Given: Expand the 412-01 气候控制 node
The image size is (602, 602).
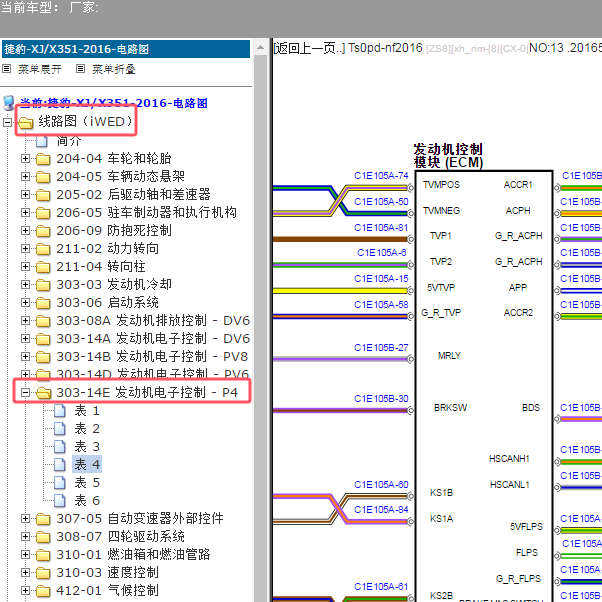Looking at the screenshot, I should pos(26,591).
